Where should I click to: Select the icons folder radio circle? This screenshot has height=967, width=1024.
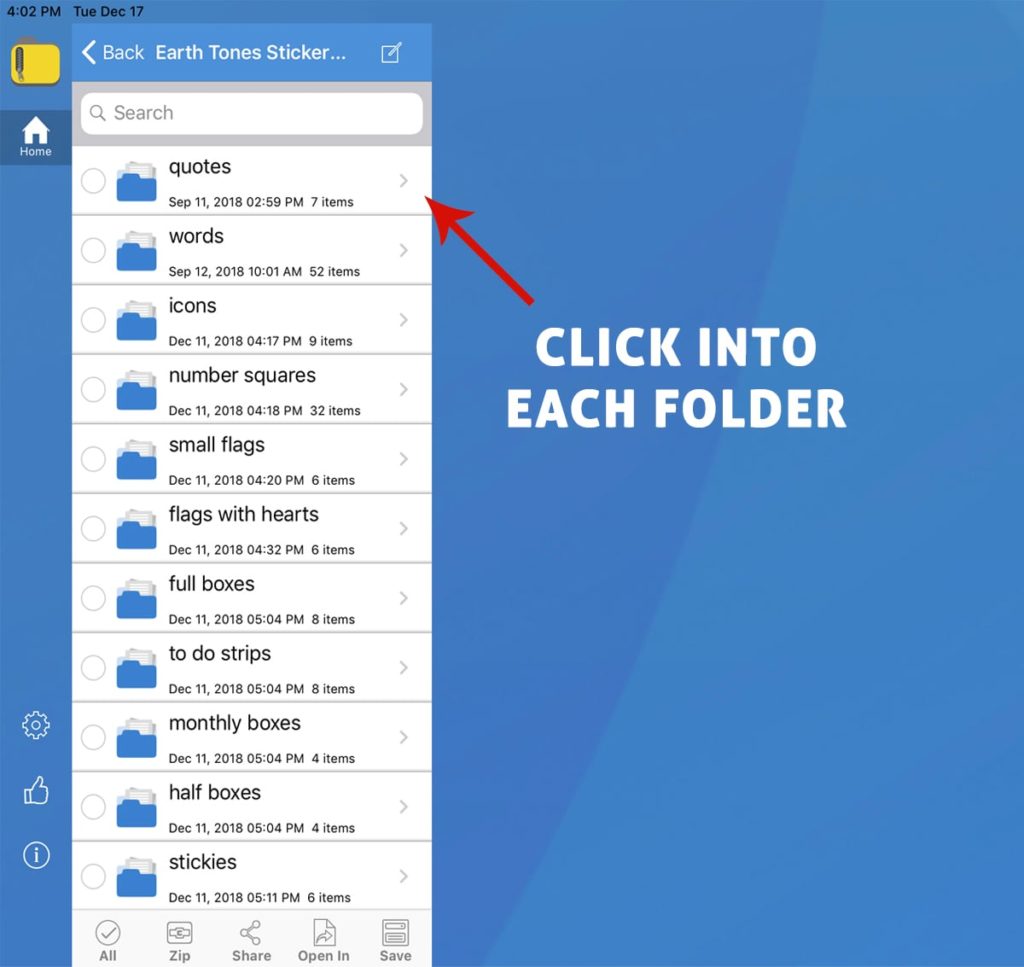93,320
